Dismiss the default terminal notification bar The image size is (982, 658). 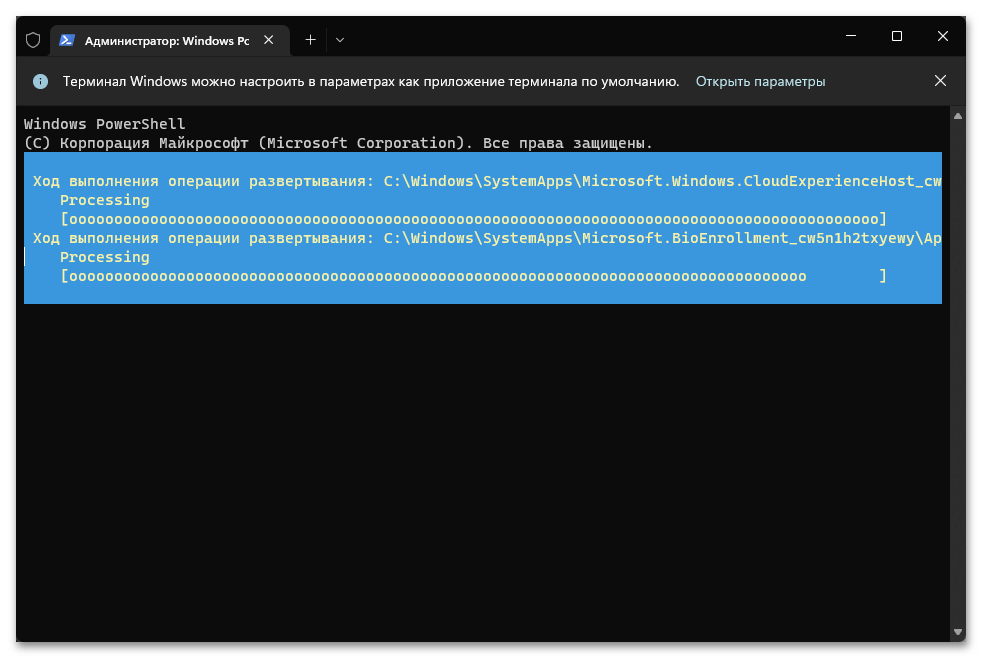click(x=939, y=81)
